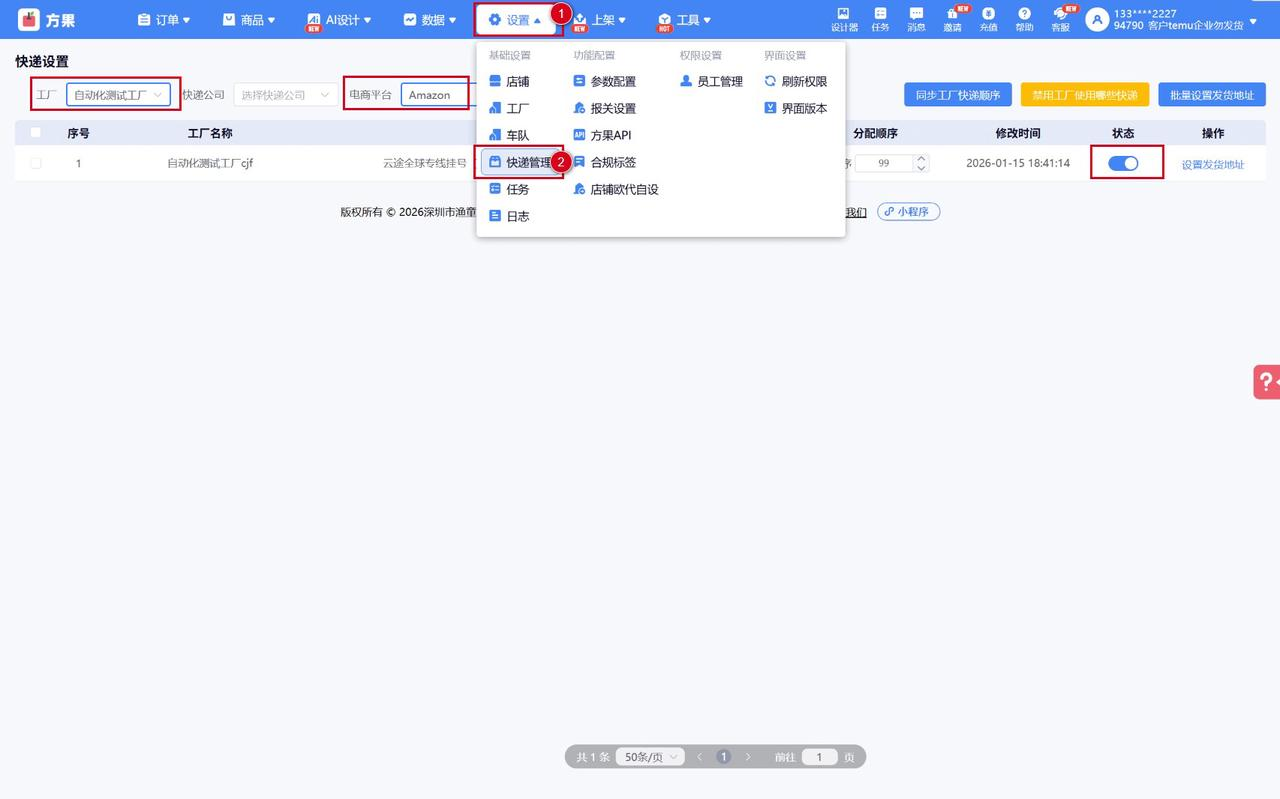Click the 日志 log icon in menu
Image resolution: width=1280 pixels, height=799 pixels.
pyautogui.click(x=495, y=216)
